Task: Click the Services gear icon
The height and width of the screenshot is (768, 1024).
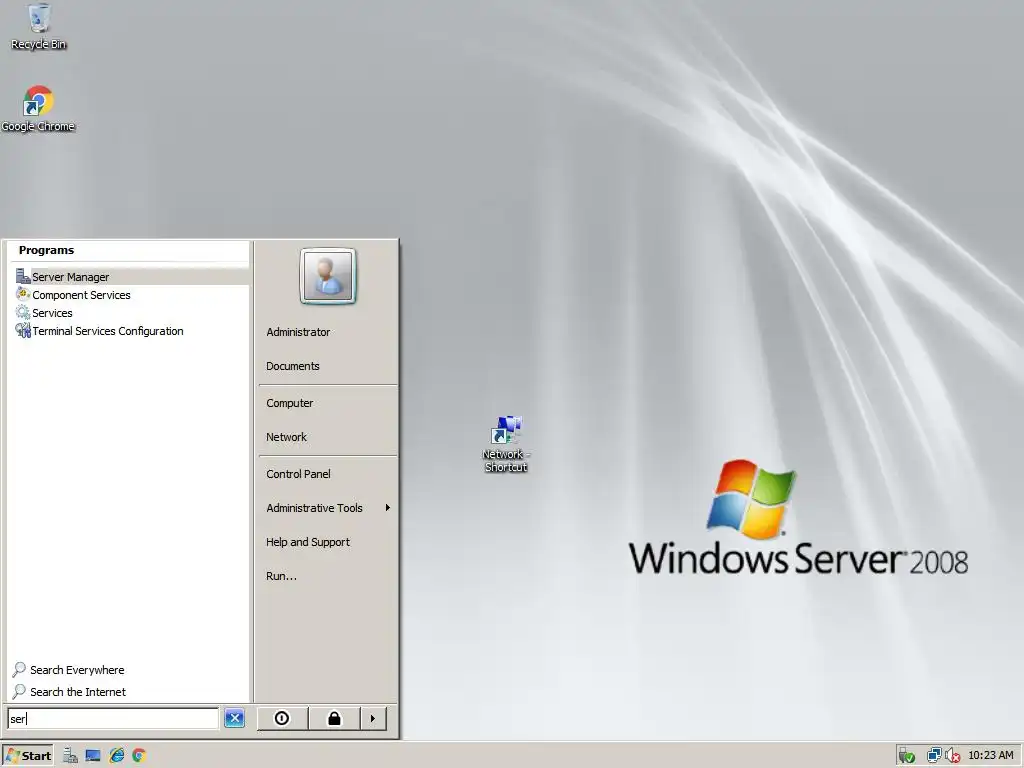Action: (x=23, y=312)
